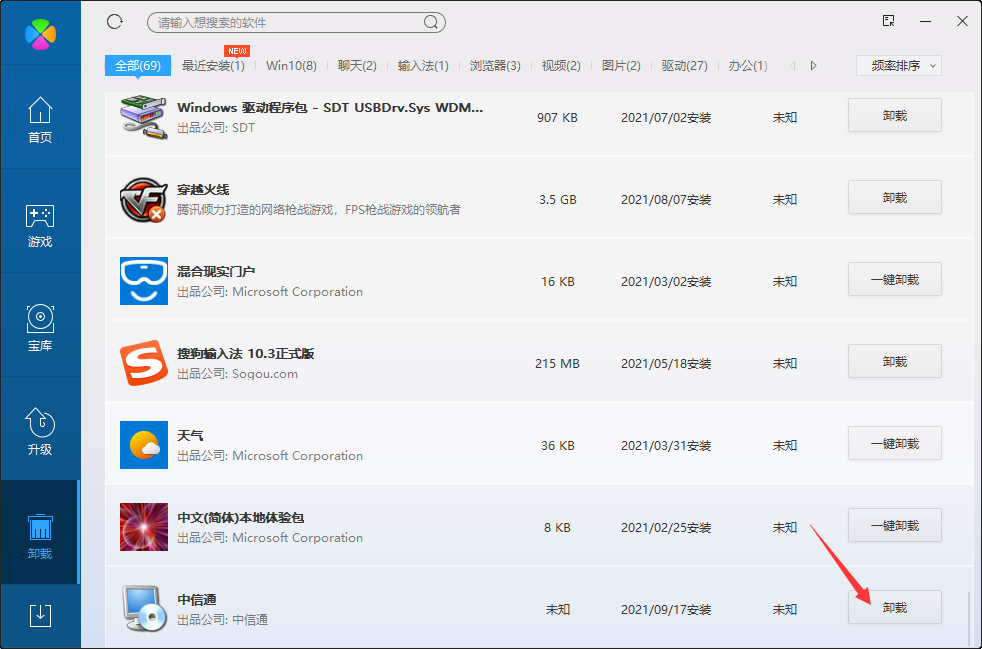Uninstall 中信通

click(895, 608)
